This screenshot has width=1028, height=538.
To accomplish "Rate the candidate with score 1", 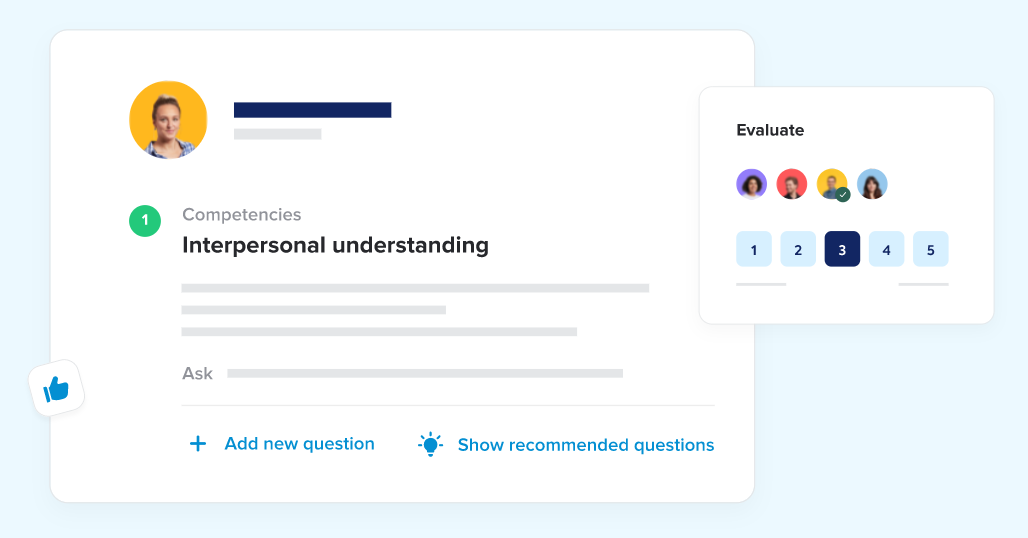I will coord(753,249).
